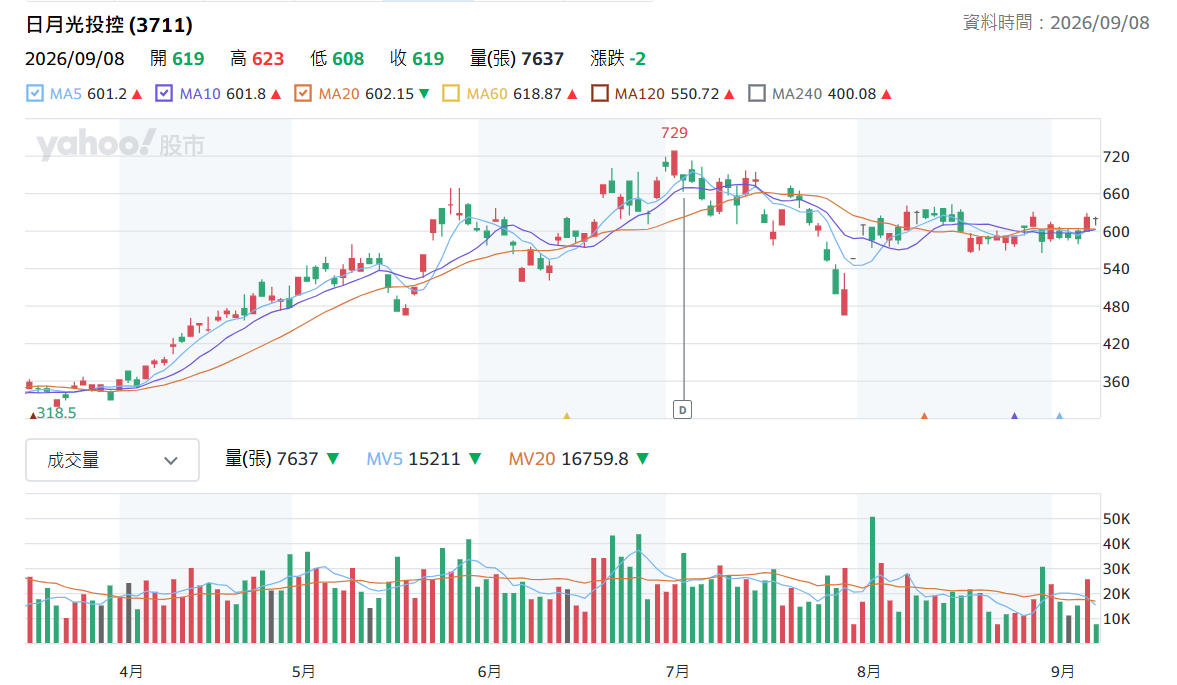The width and height of the screenshot is (1177, 685).
Task: Click the date 2026/09/08 beside the opening price
Action: [x=74, y=59]
